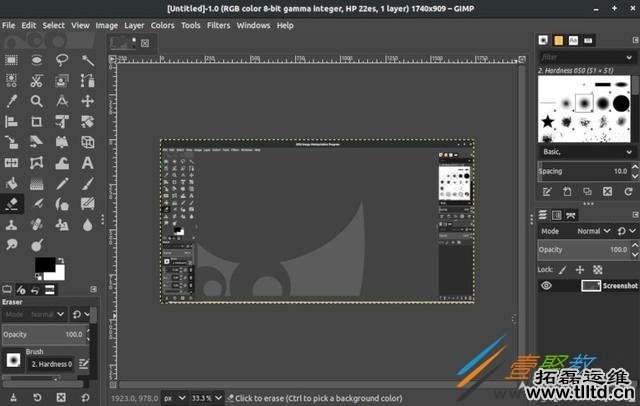Activate the Zoom magnifier tool
The image size is (640, 406).
[x=37, y=101]
